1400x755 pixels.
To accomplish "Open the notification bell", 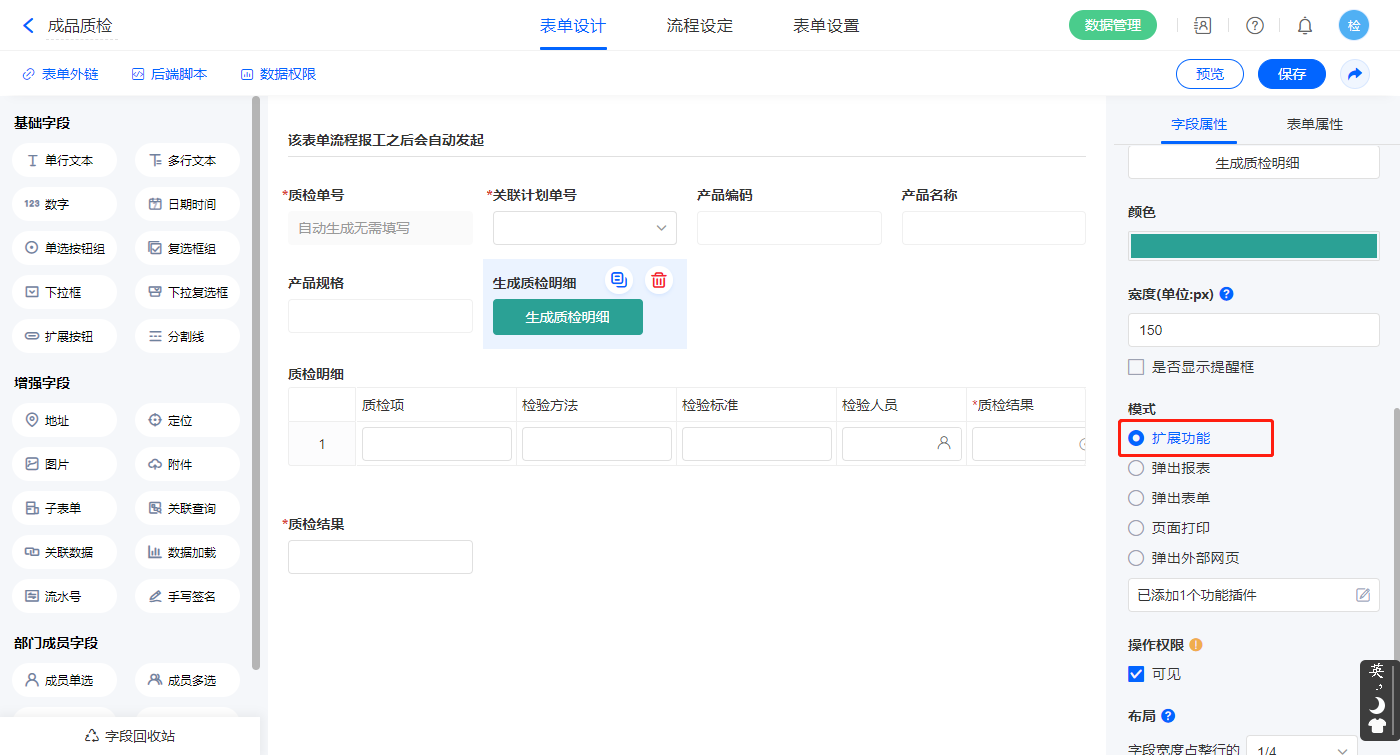I will coord(1305,26).
